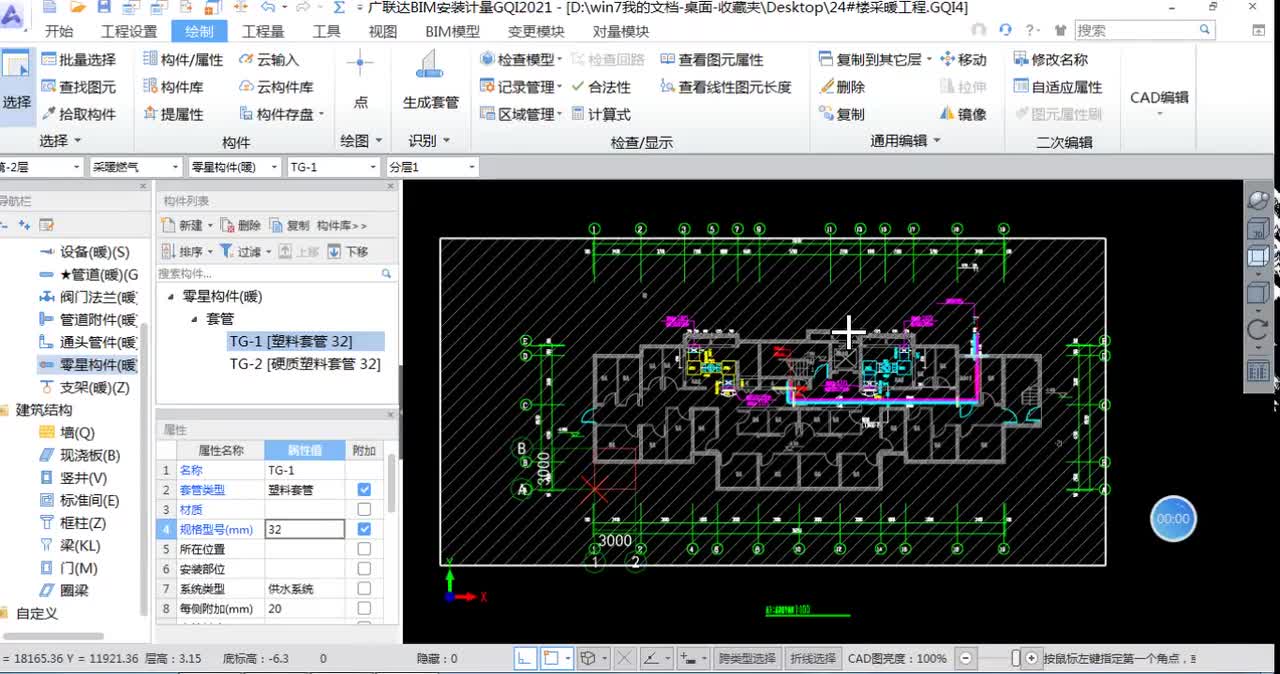Open the 计算式 formula tool
The image size is (1280, 674).
600,114
